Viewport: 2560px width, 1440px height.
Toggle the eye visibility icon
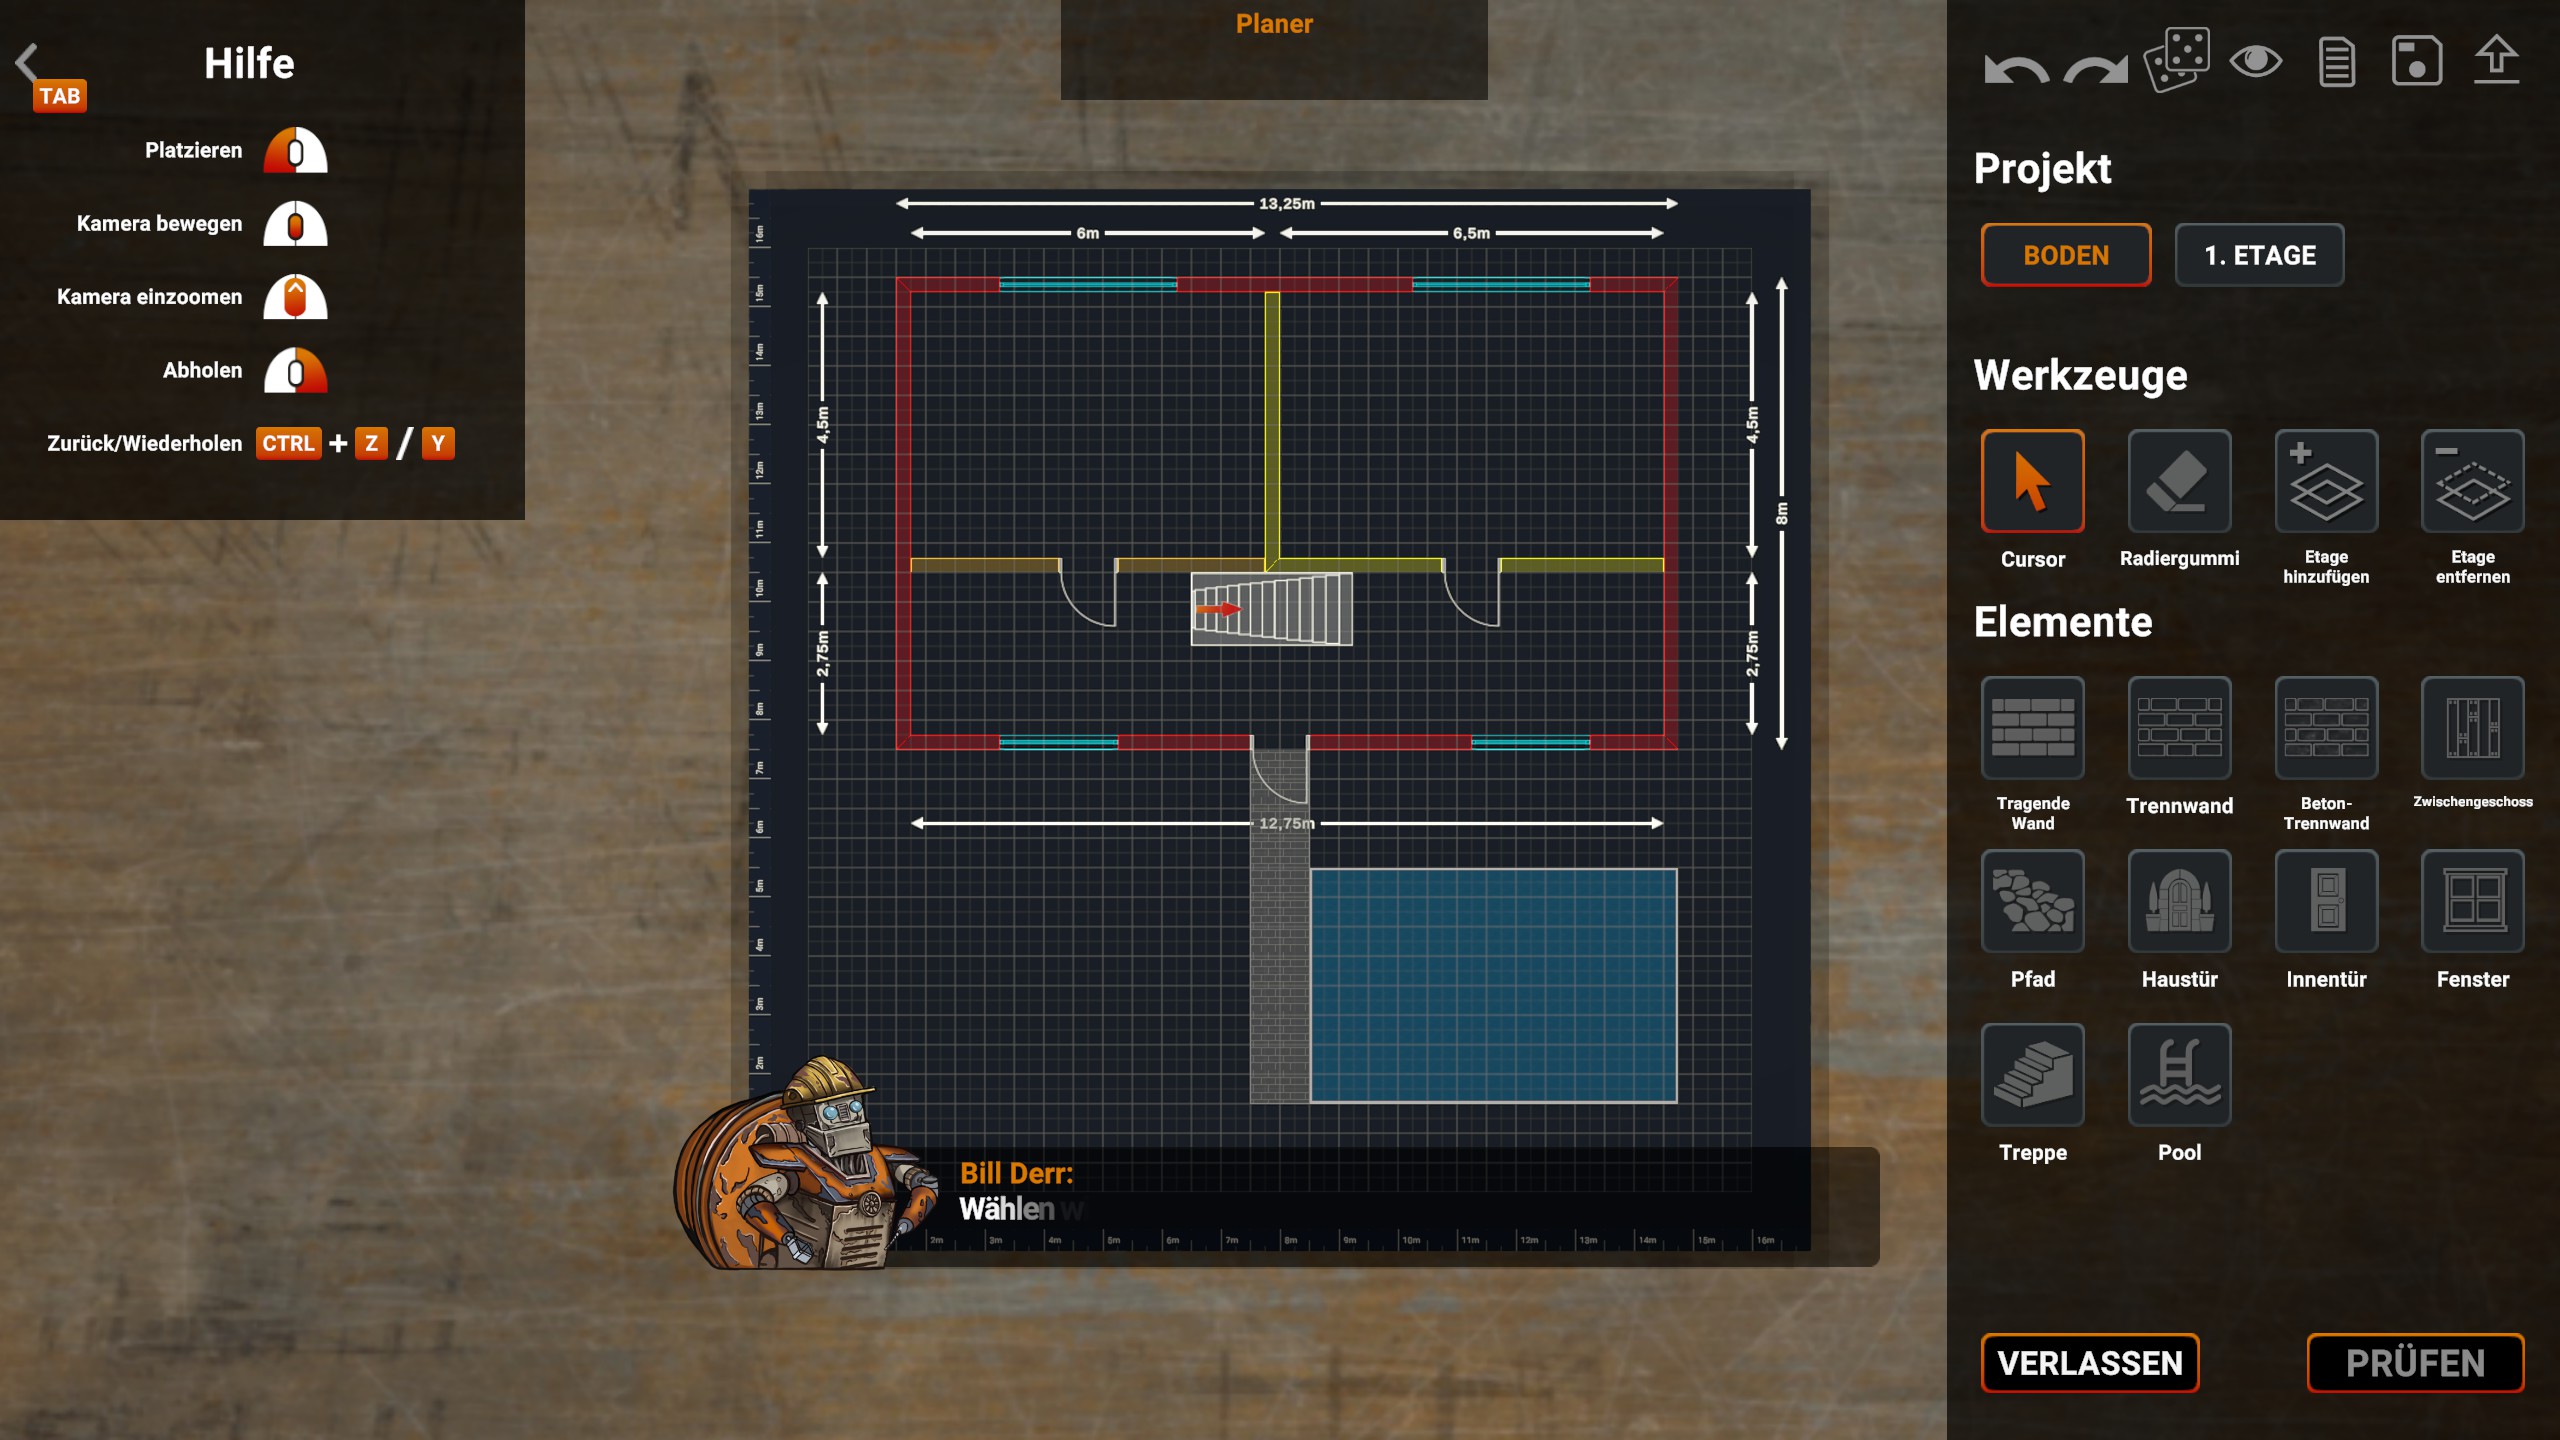pos(2256,62)
